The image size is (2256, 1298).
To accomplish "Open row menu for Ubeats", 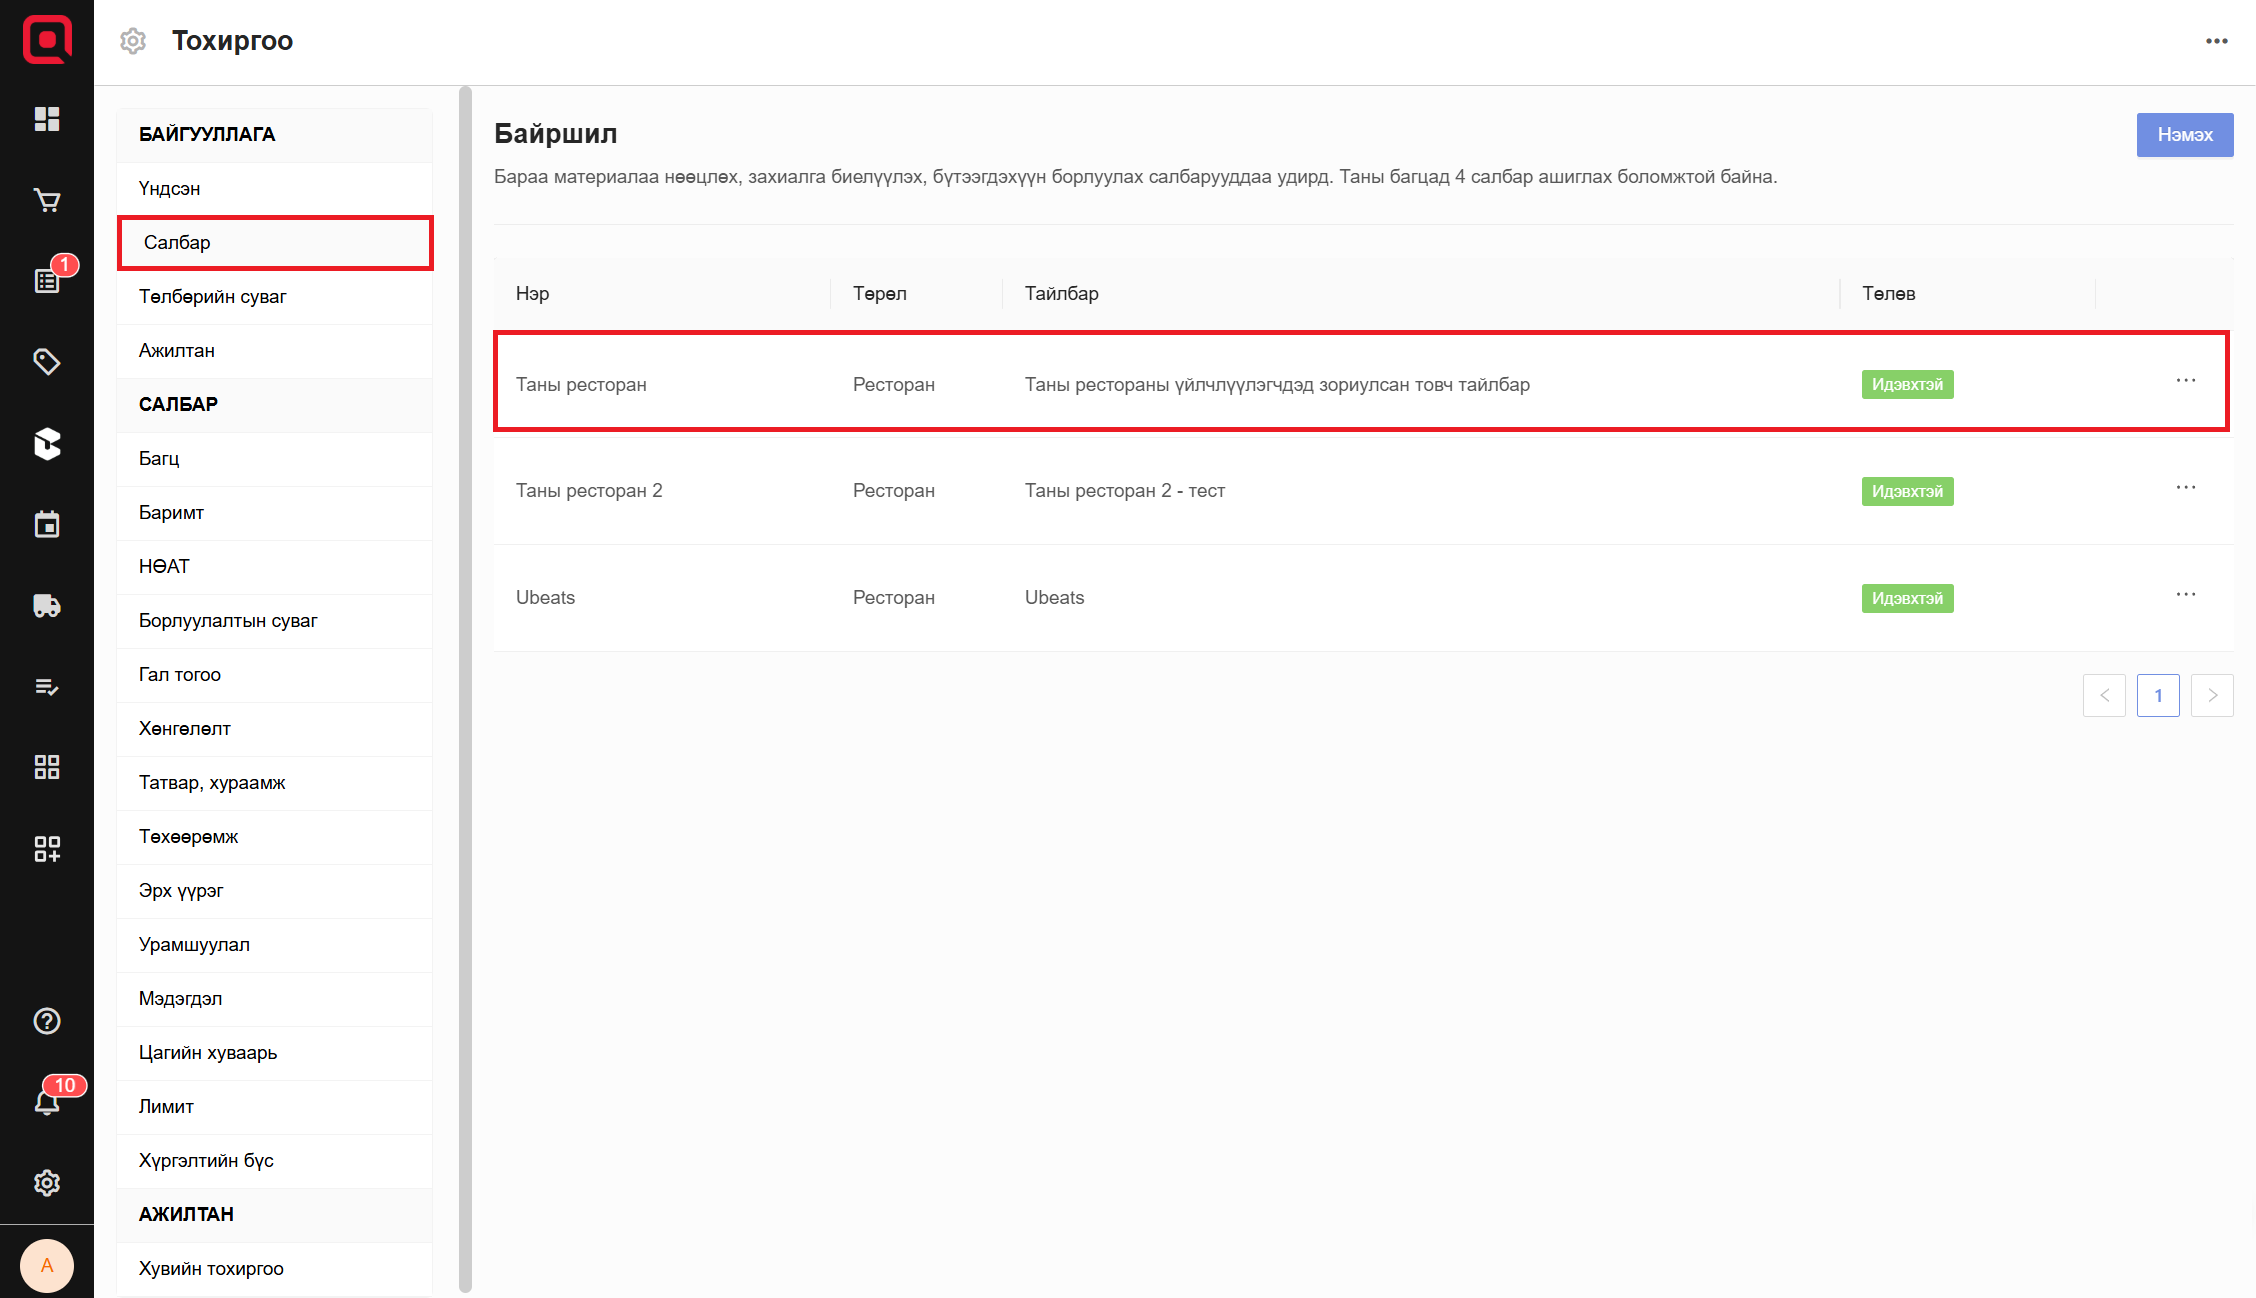I will (2185, 595).
